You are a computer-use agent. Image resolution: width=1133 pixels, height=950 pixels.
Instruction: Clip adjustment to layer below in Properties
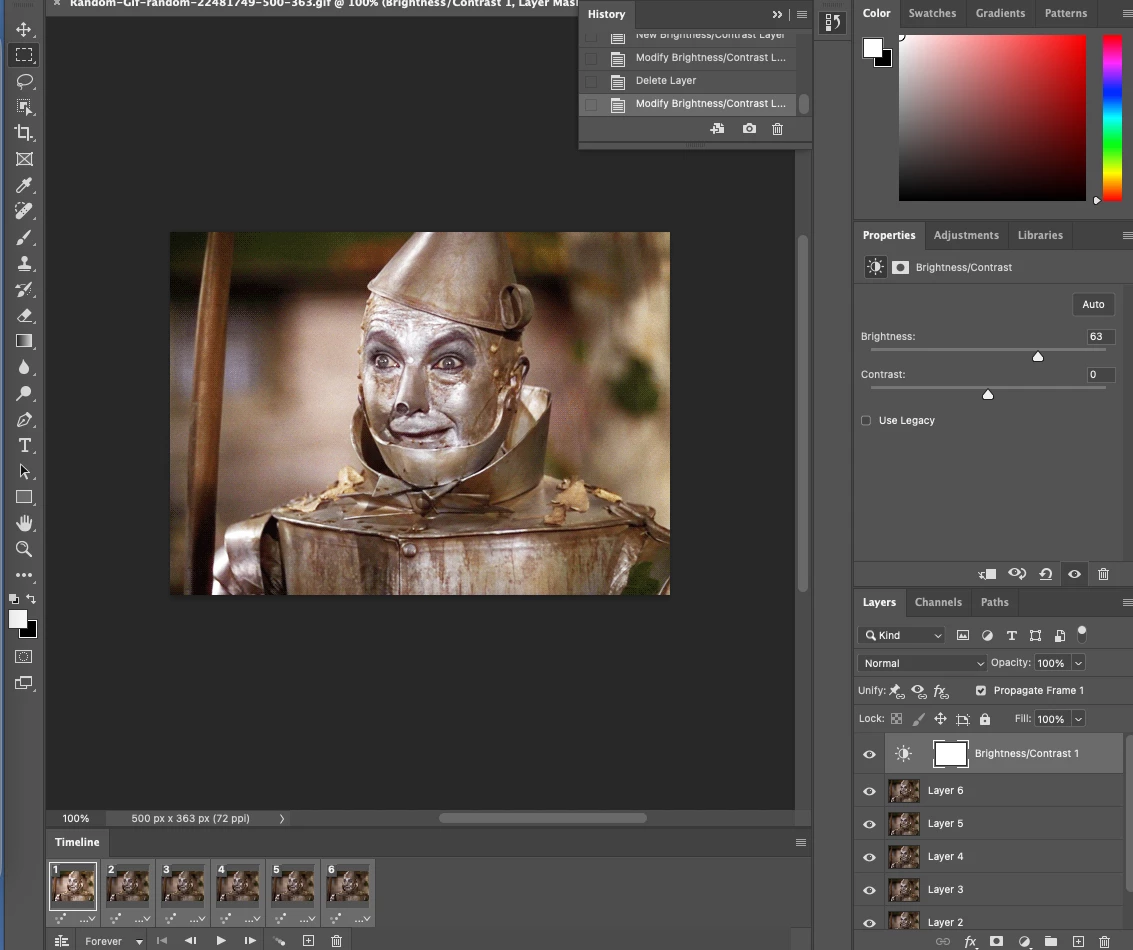987,574
